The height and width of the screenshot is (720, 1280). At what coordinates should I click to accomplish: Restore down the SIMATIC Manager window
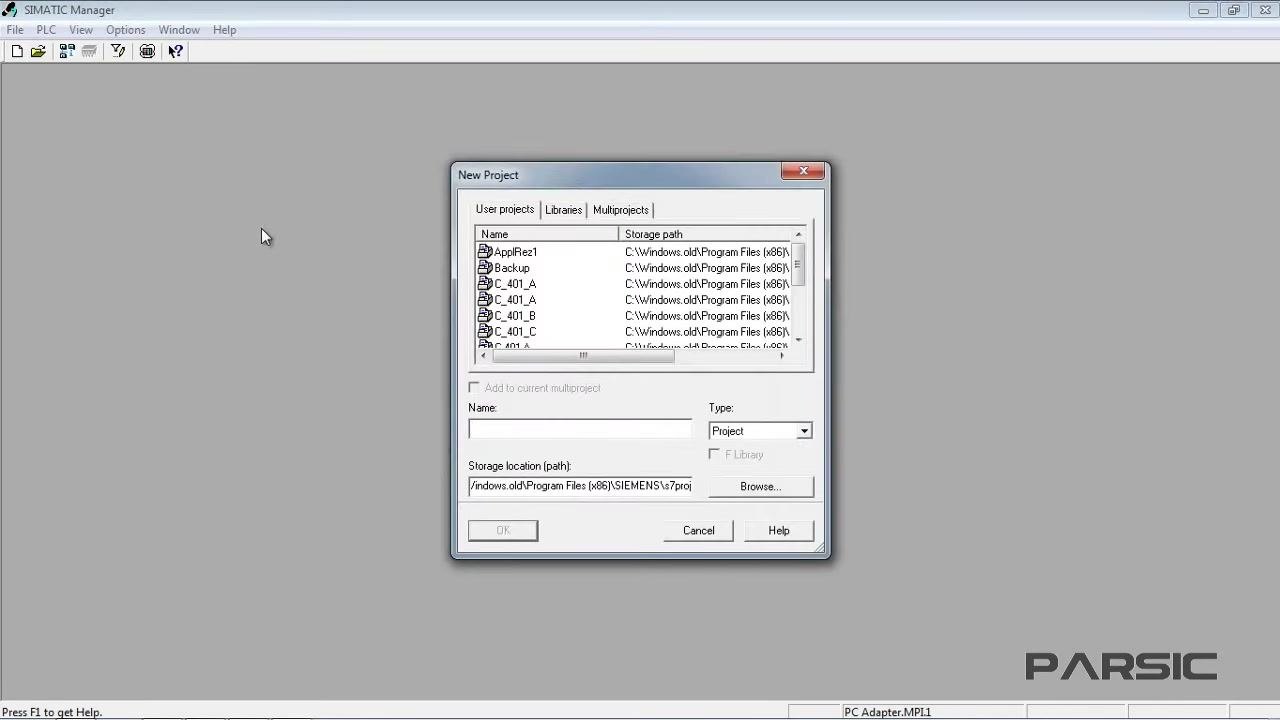pyautogui.click(x=1234, y=10)
